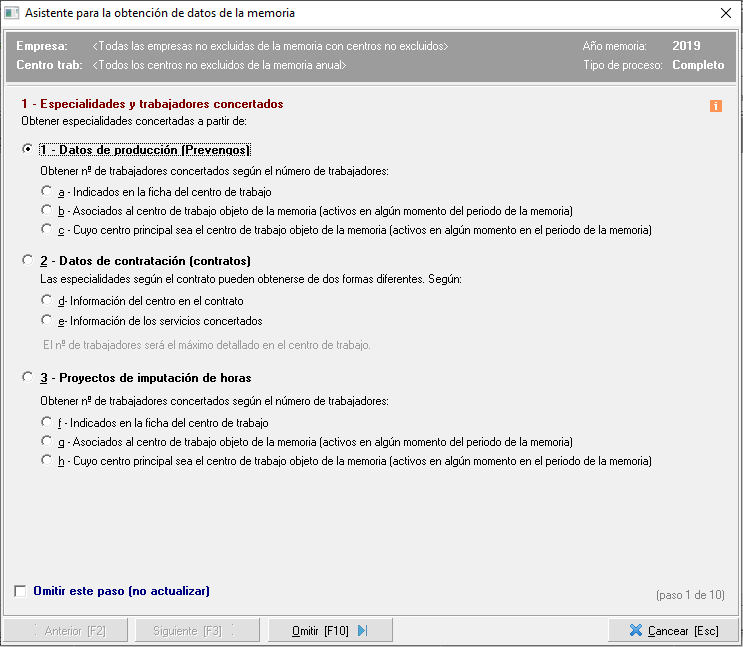Click the Siguiente [F3] button
The image size is (743, 647).
pyautogui.click(x=200, y=631)
